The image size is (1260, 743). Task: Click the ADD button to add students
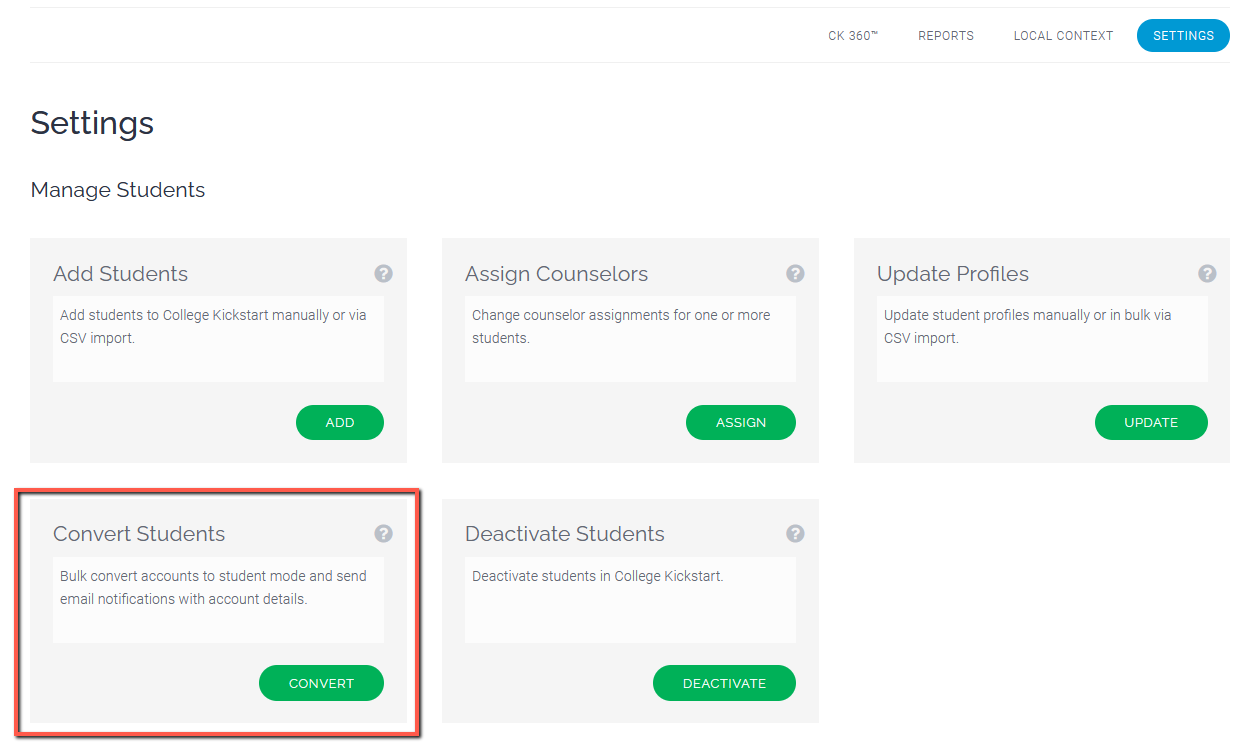(339, 422)
